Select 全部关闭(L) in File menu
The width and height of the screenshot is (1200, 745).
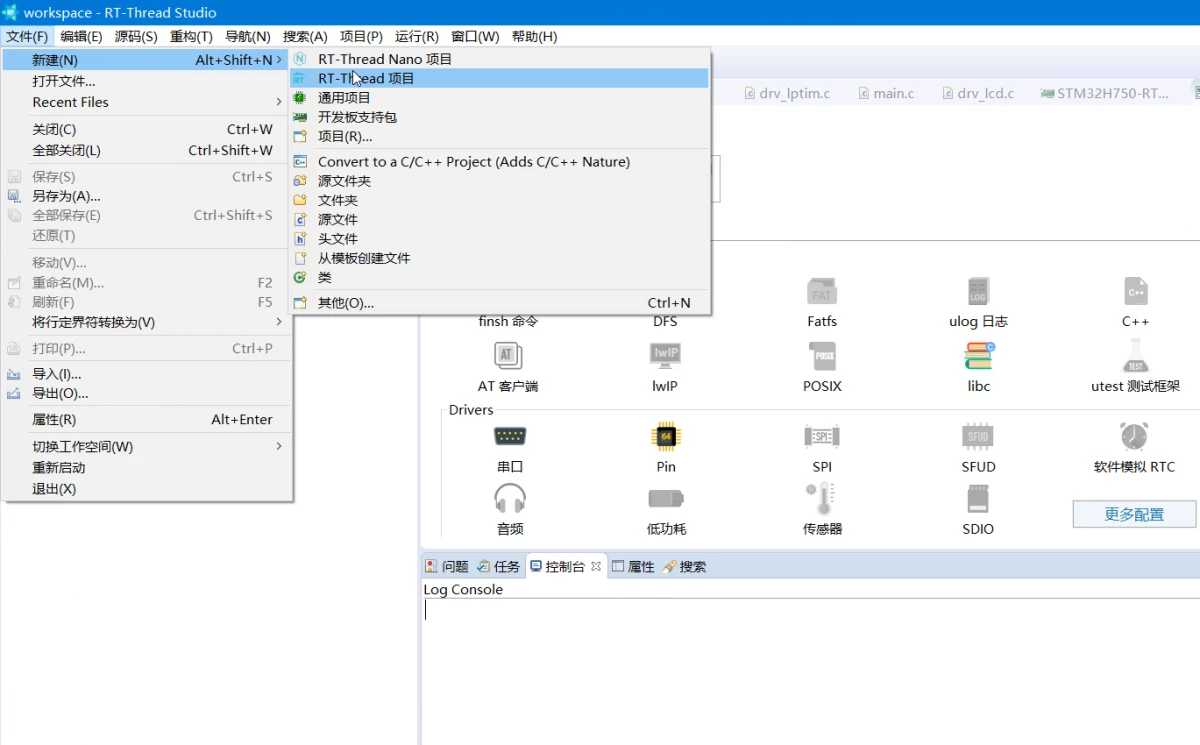pyautogui.click(x=147, y=150)
